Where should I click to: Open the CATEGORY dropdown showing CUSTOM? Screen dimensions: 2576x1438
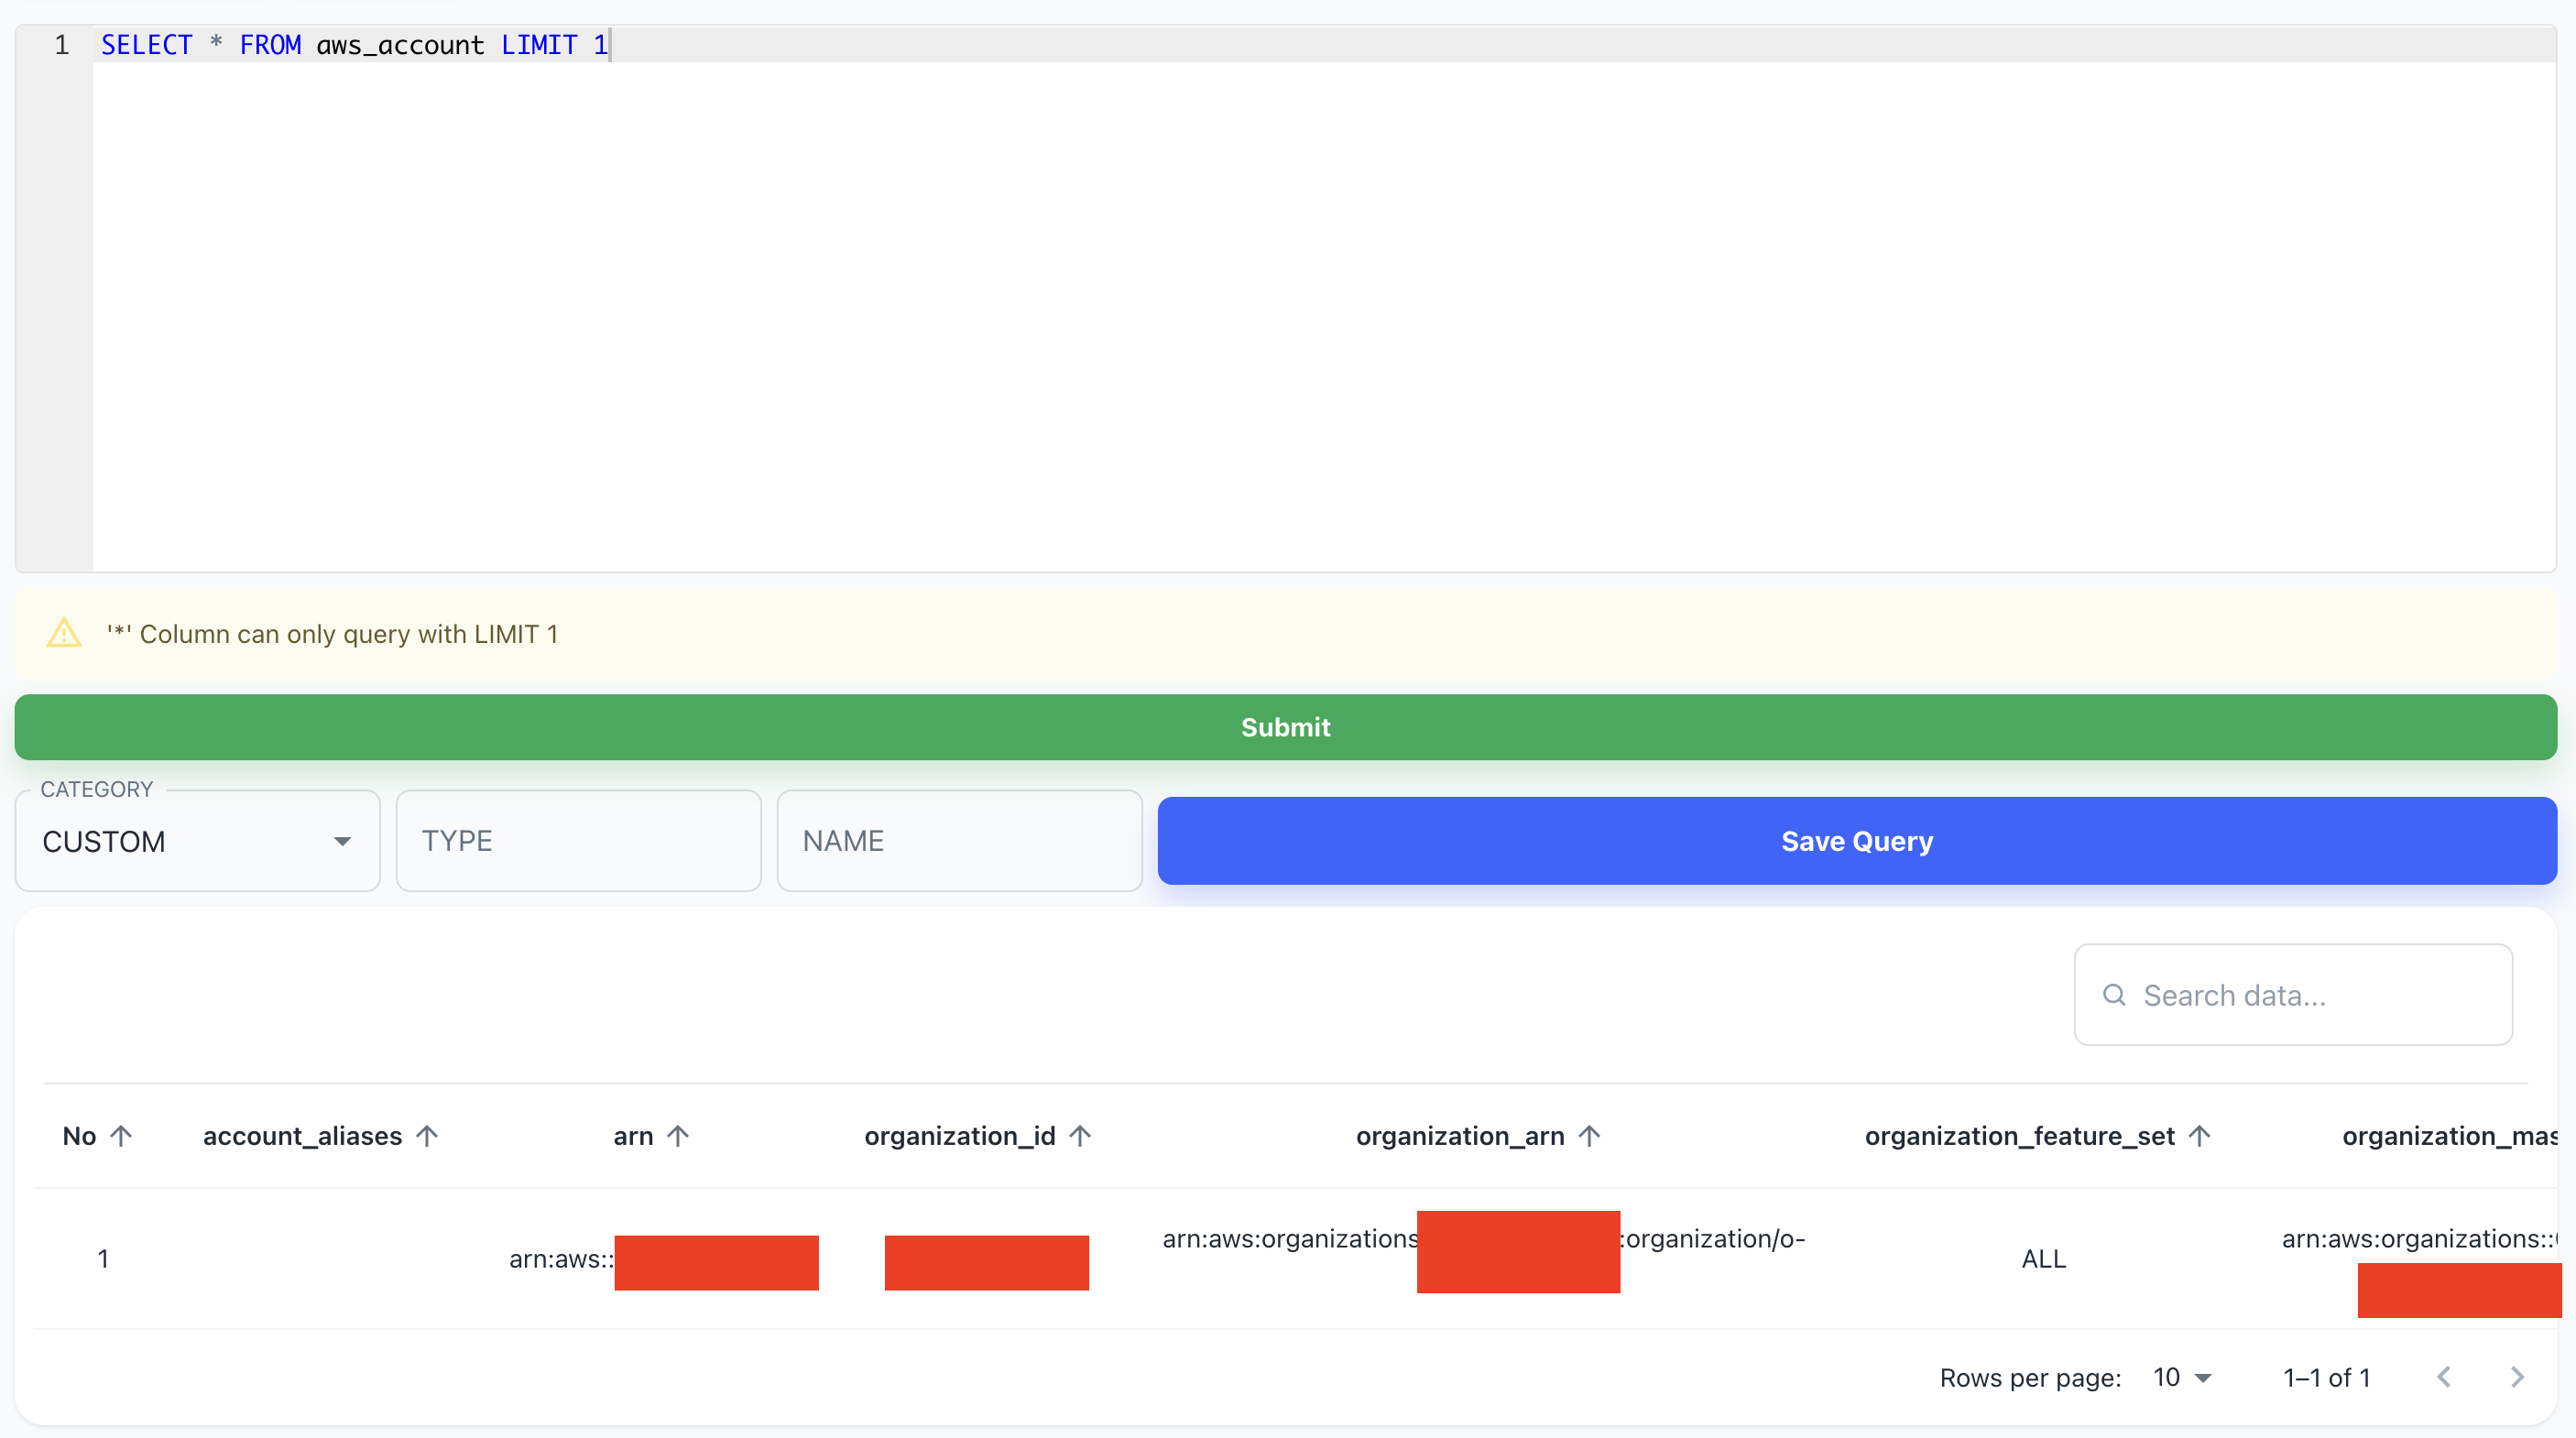point(198,841)
